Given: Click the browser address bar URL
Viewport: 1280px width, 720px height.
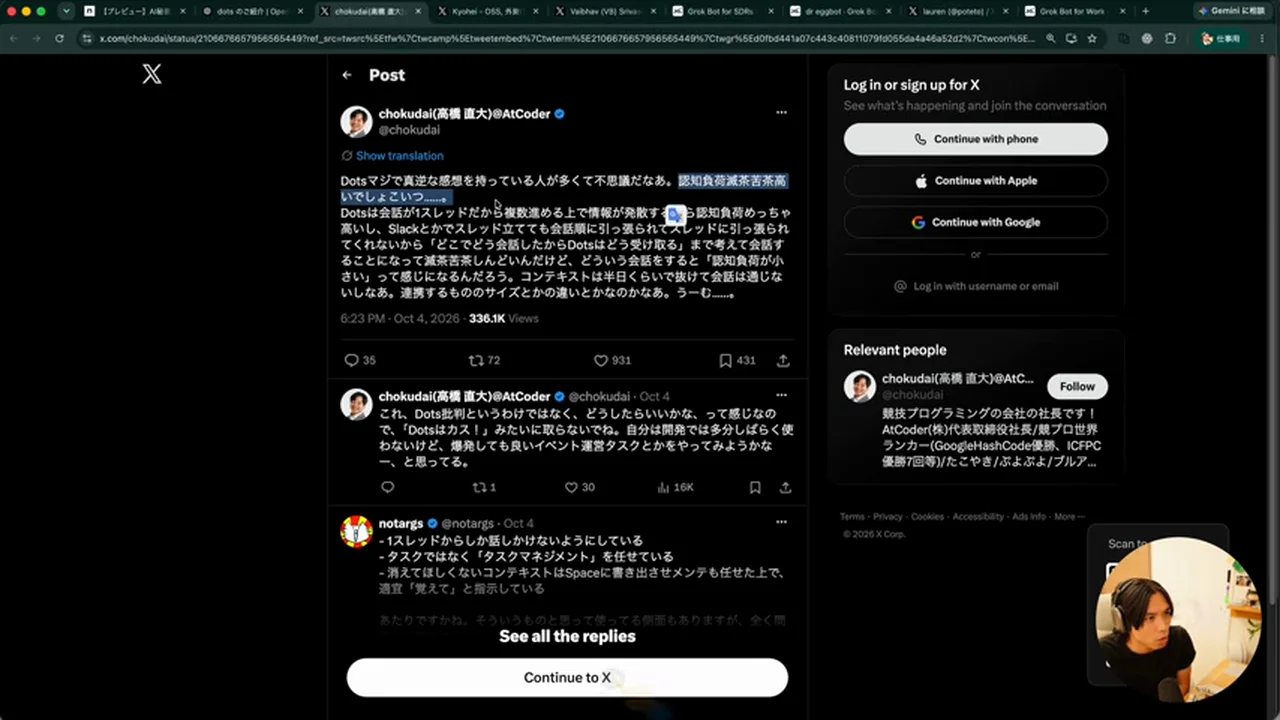Looking at the screenshot, I should pos(567,38).
